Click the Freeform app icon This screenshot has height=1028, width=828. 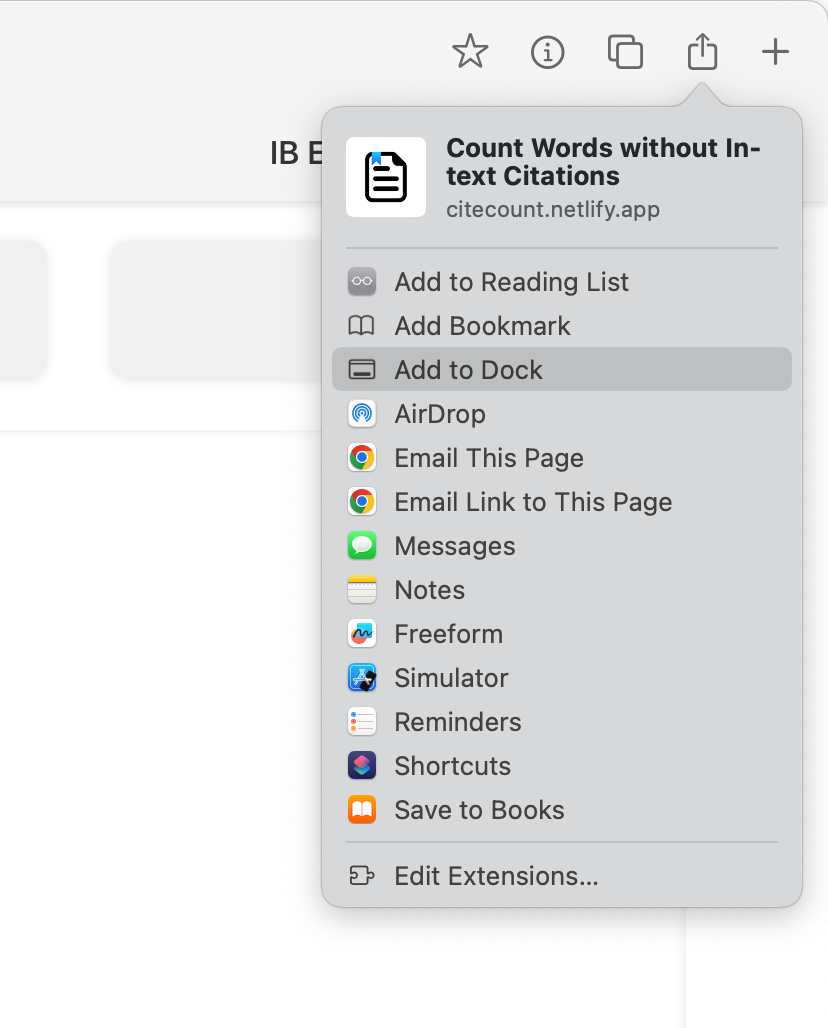click(362, 633)
